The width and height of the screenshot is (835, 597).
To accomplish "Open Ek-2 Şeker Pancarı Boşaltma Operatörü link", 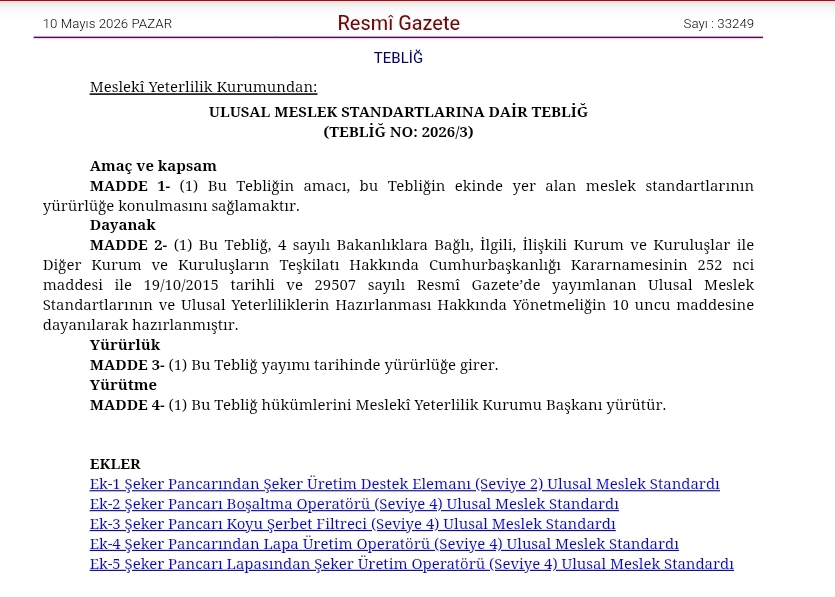I will point(354,504).
